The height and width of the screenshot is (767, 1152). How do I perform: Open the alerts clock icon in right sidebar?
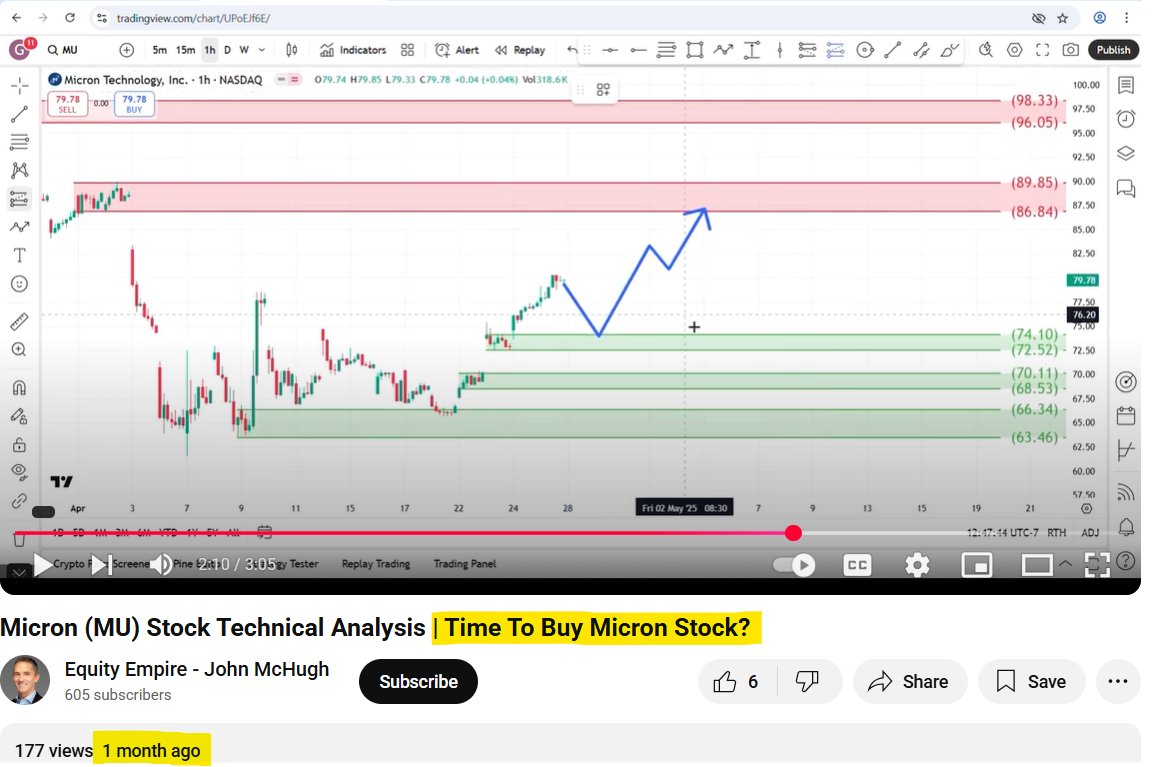[x=1126, y=118]
